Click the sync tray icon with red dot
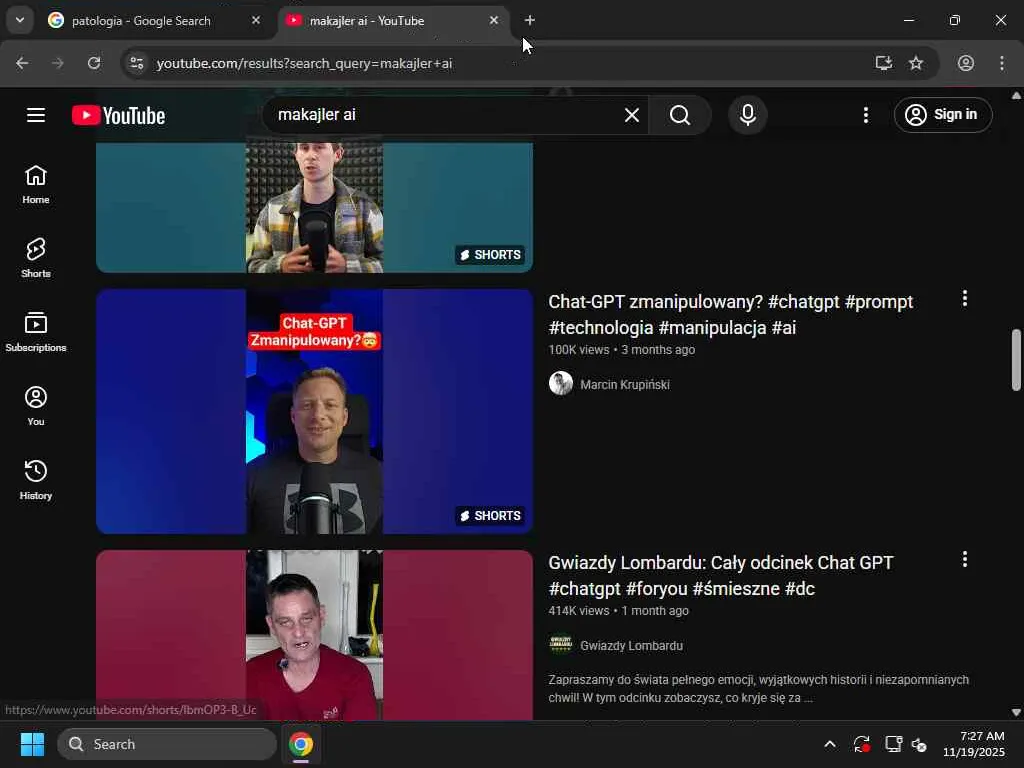 [x=861, y=744]
